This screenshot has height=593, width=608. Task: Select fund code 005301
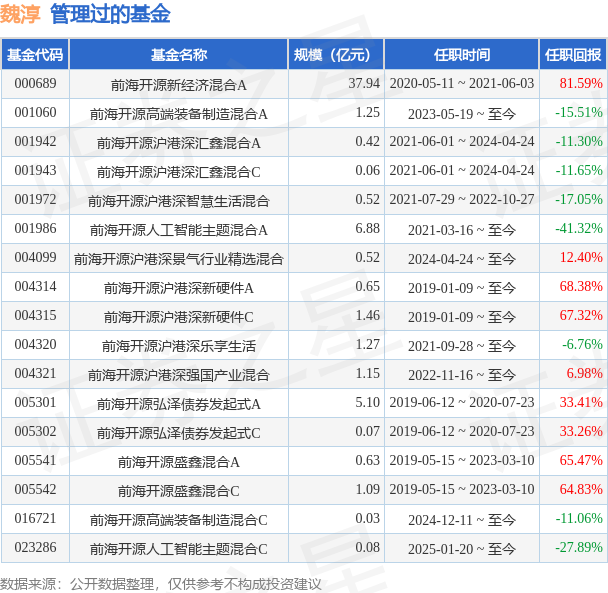tap(35, 403)
